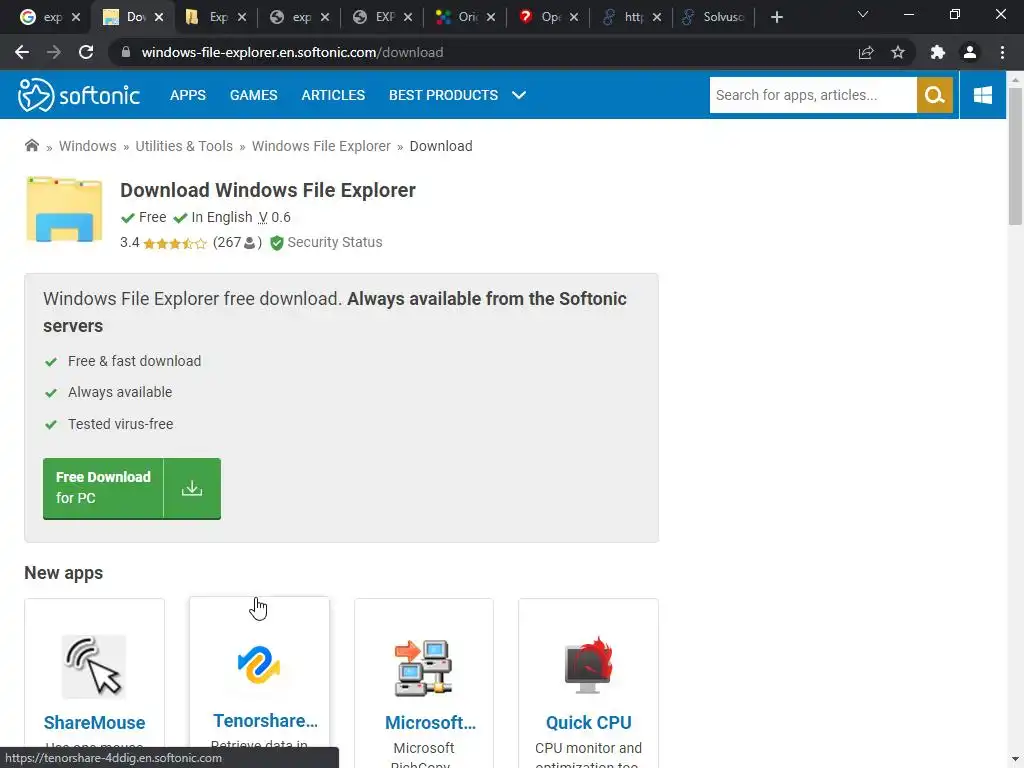The height and width of the screenshot is (768, 1024).
Task: Open Quick CPU app icon
Action: click(x=588, y=665)
